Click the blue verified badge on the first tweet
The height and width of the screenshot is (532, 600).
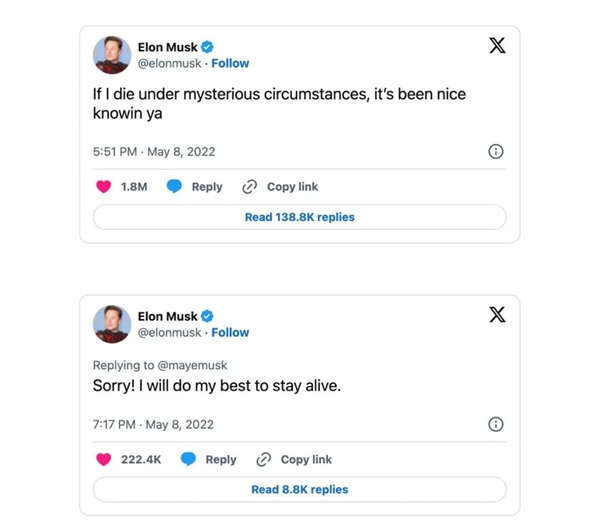click(207, 47)
